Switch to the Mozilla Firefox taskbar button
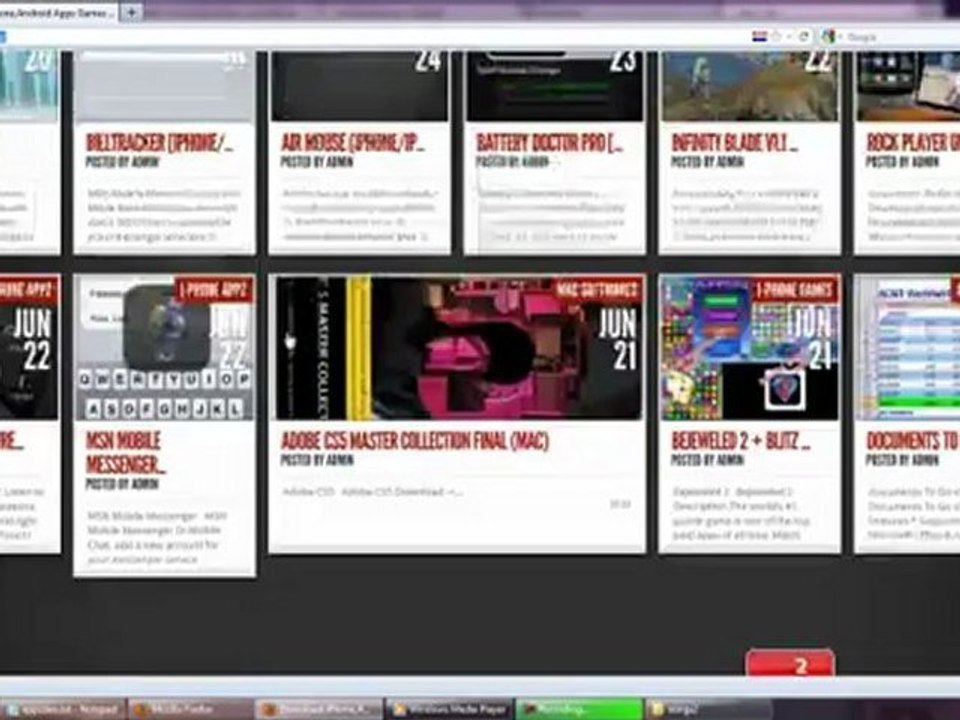Image resolution: width=960 pixels, height=720 pixels. click(x=191, y=709)
